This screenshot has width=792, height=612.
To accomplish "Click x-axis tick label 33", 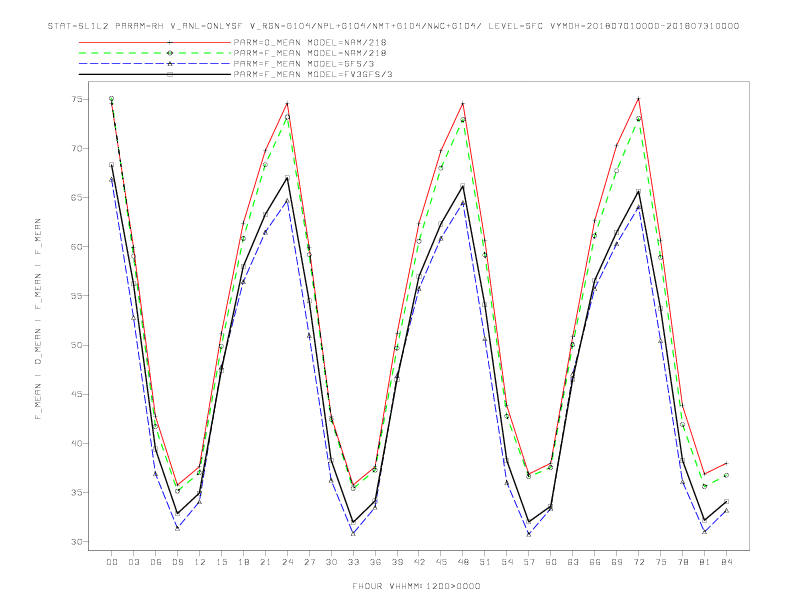I will [x=353, y=562].
